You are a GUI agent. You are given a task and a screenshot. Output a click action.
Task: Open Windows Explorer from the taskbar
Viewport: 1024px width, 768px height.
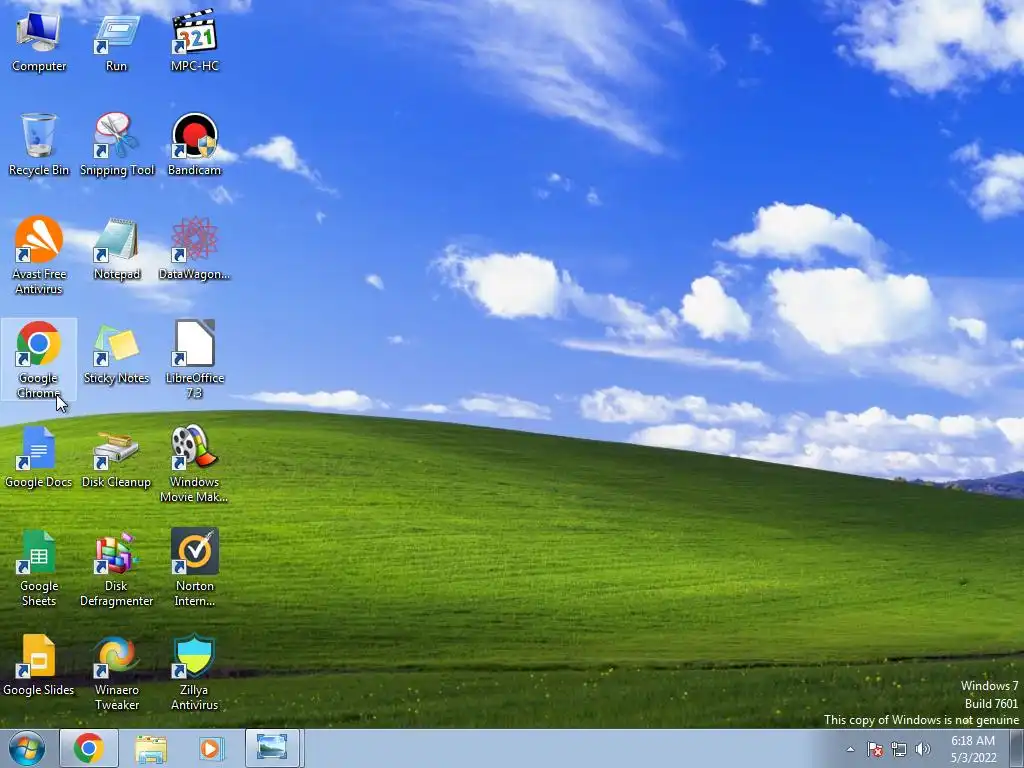151,748
